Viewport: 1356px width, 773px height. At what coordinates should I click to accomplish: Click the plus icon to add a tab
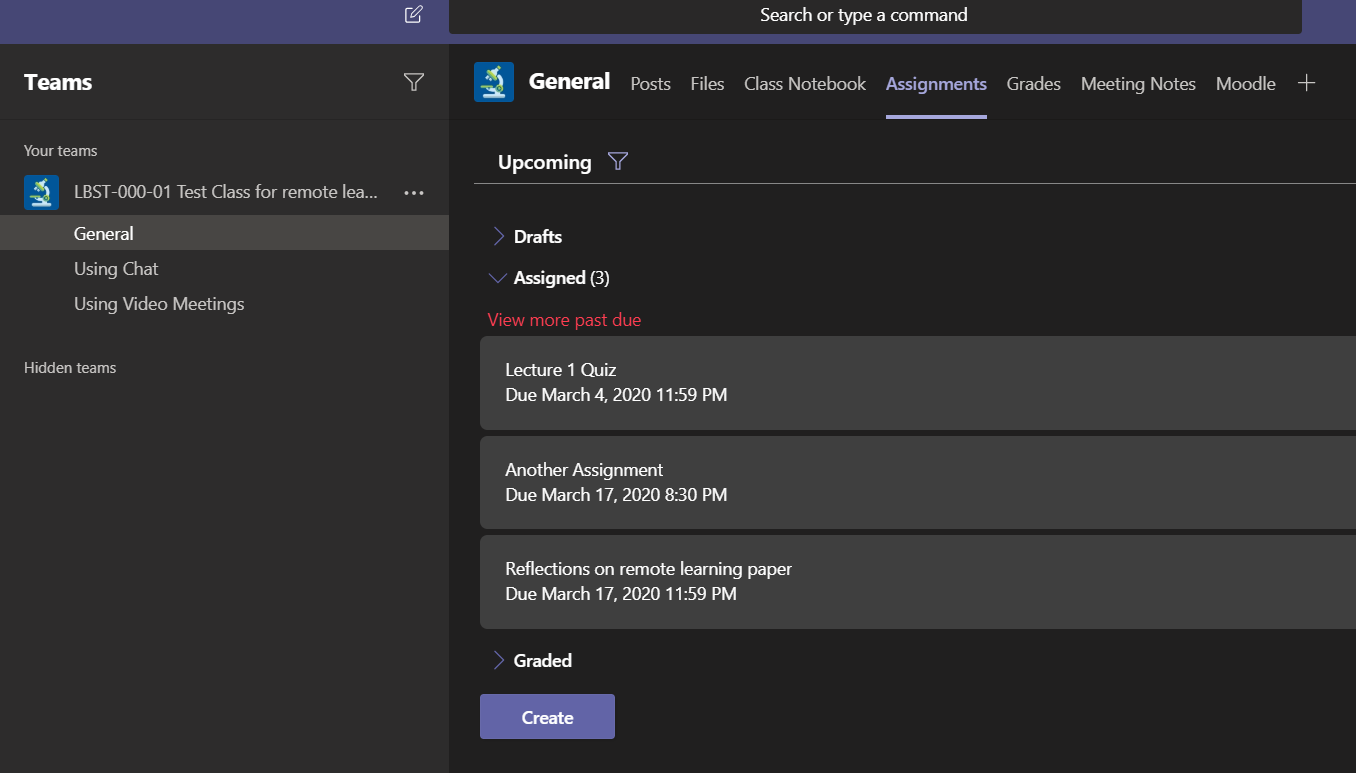1306,83
